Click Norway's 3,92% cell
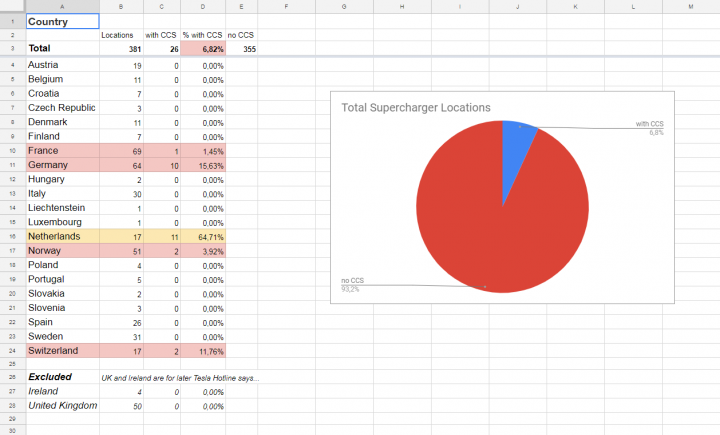This screenshot has width=720, height=435. (x=203, y=251)
